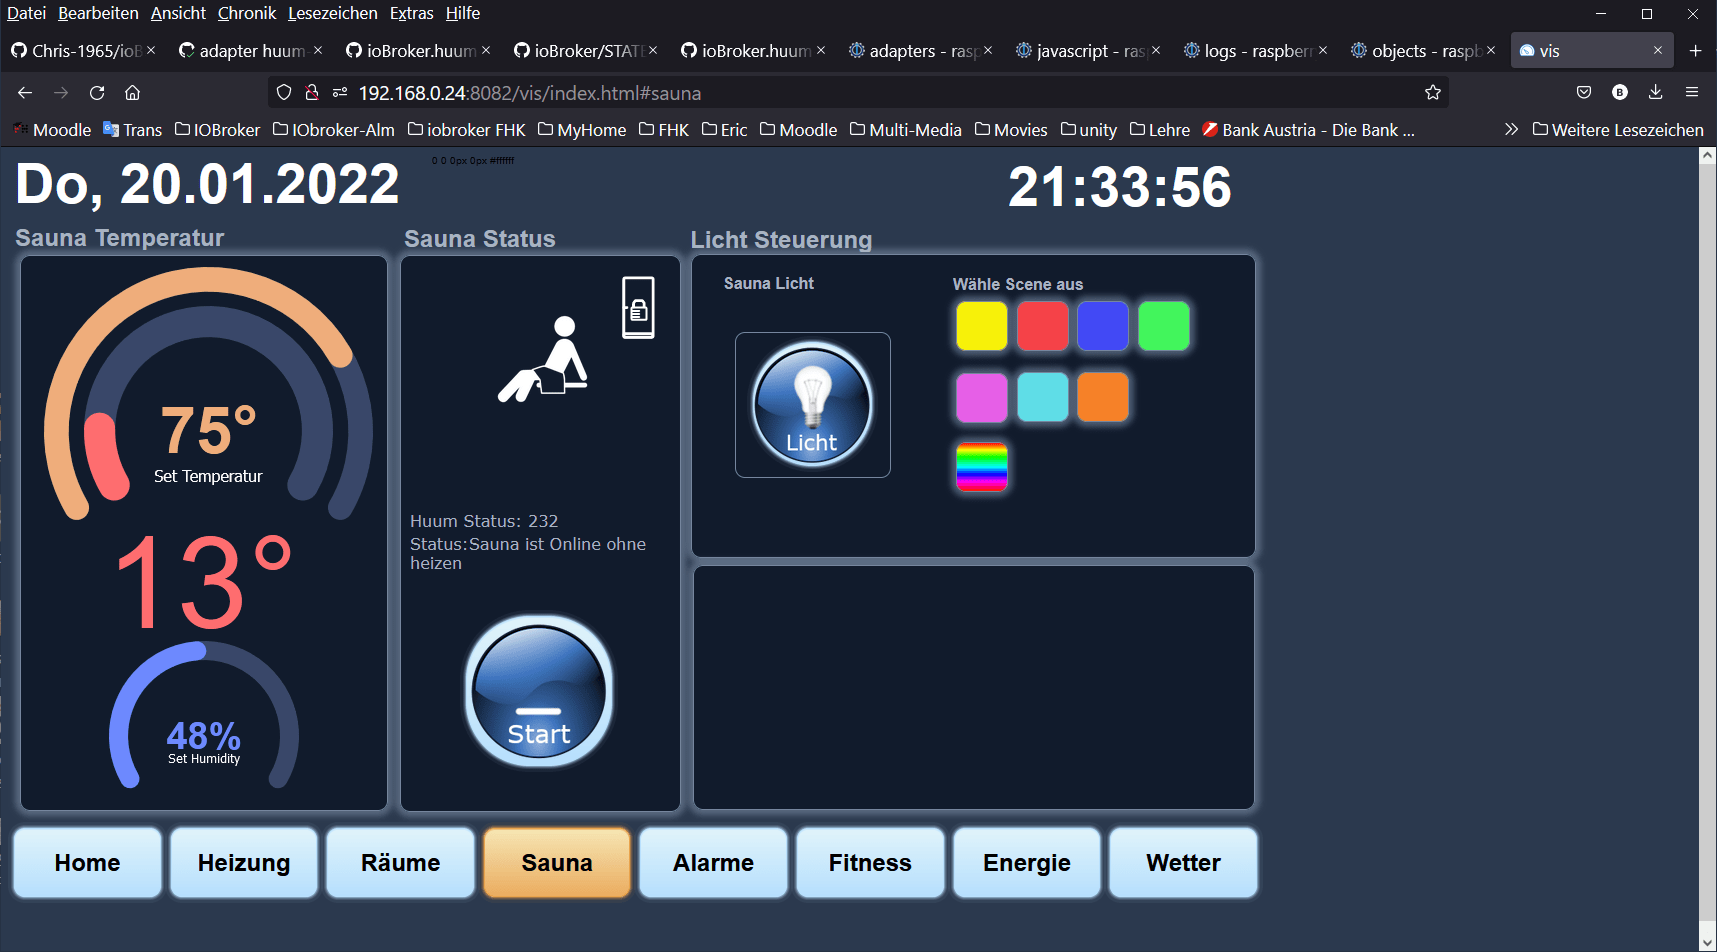Open the Räume navigation view
Image resolution: width=1717 pixels, height=952 pixels.
400,863
